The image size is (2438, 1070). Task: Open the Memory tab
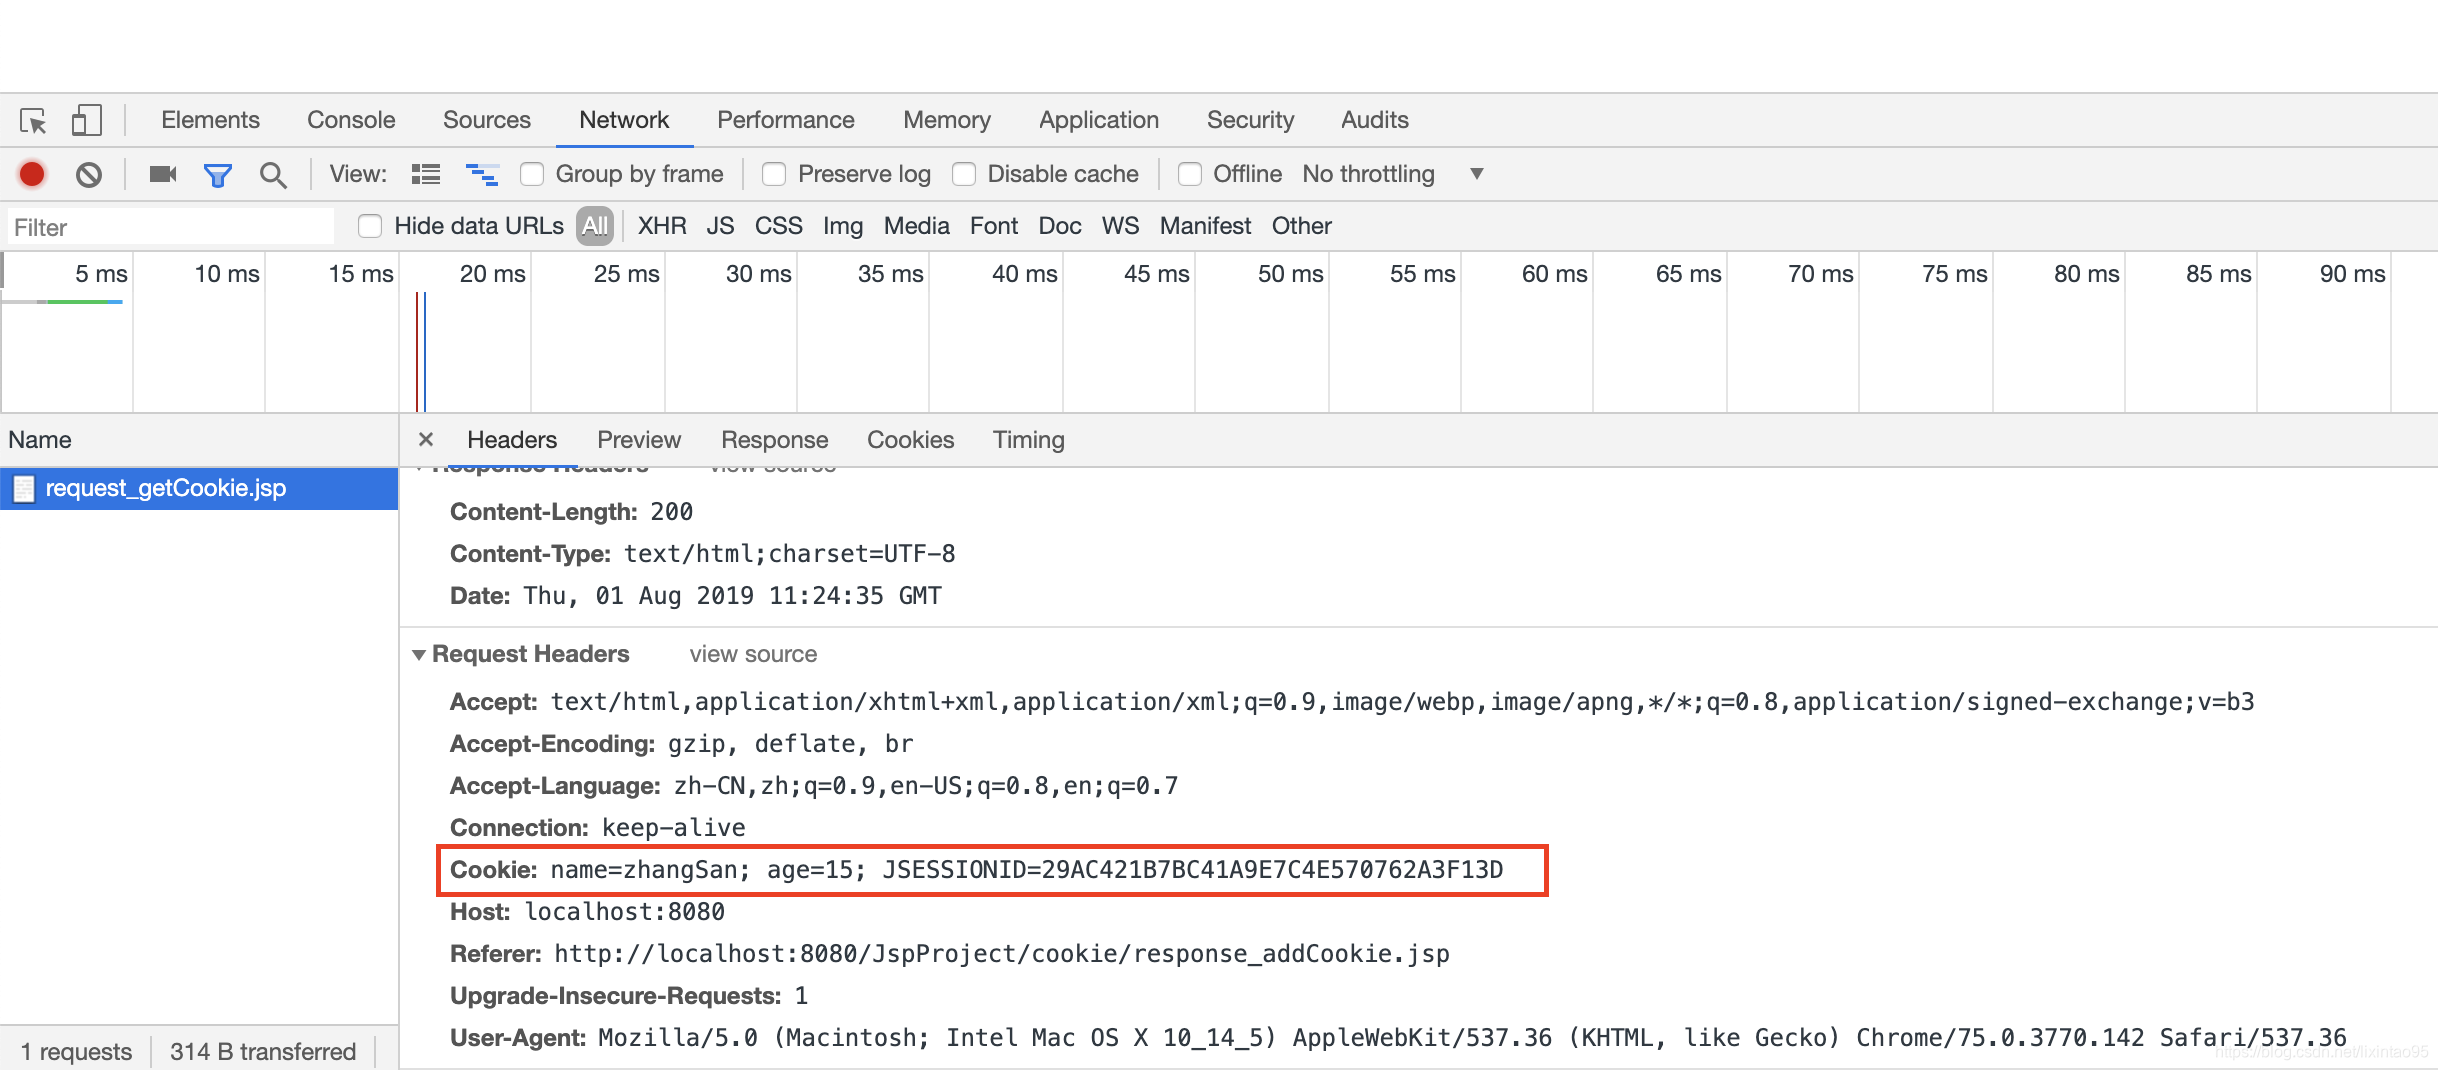click(x=947, y=120)
